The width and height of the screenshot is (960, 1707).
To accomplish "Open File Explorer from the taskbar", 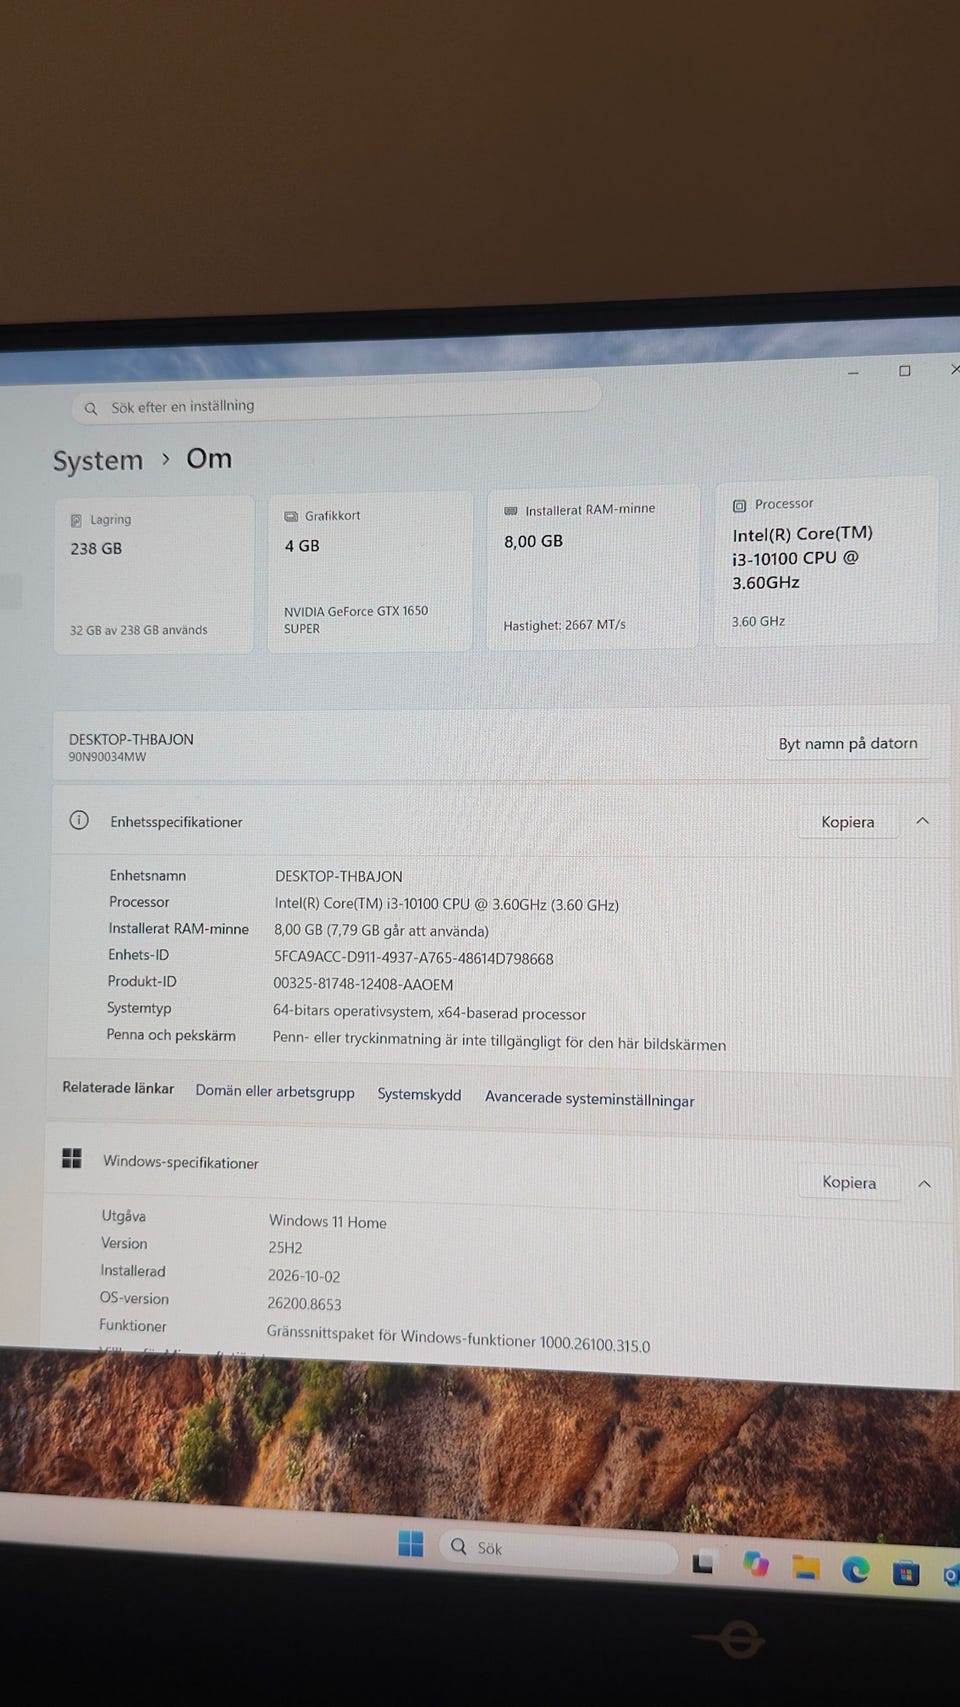I will (806, 1567).
